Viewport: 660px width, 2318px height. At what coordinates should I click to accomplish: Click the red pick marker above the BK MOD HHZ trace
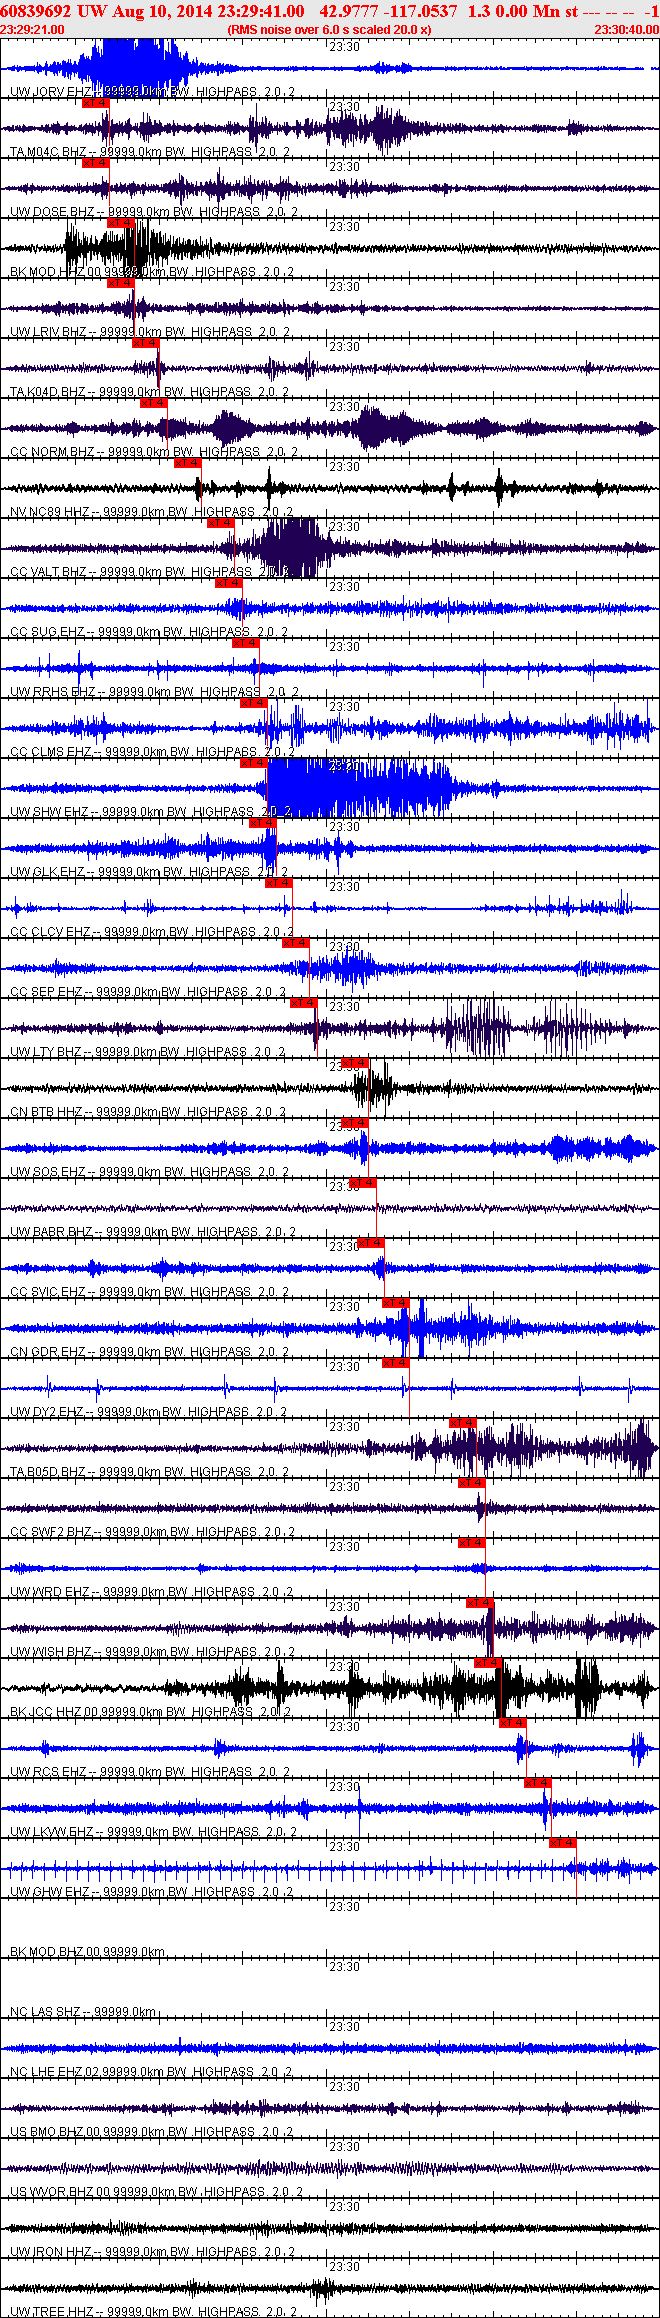coord(120,223)
